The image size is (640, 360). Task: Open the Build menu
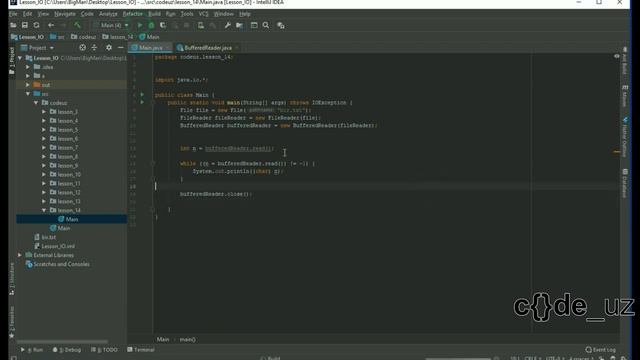pos(154,14)
